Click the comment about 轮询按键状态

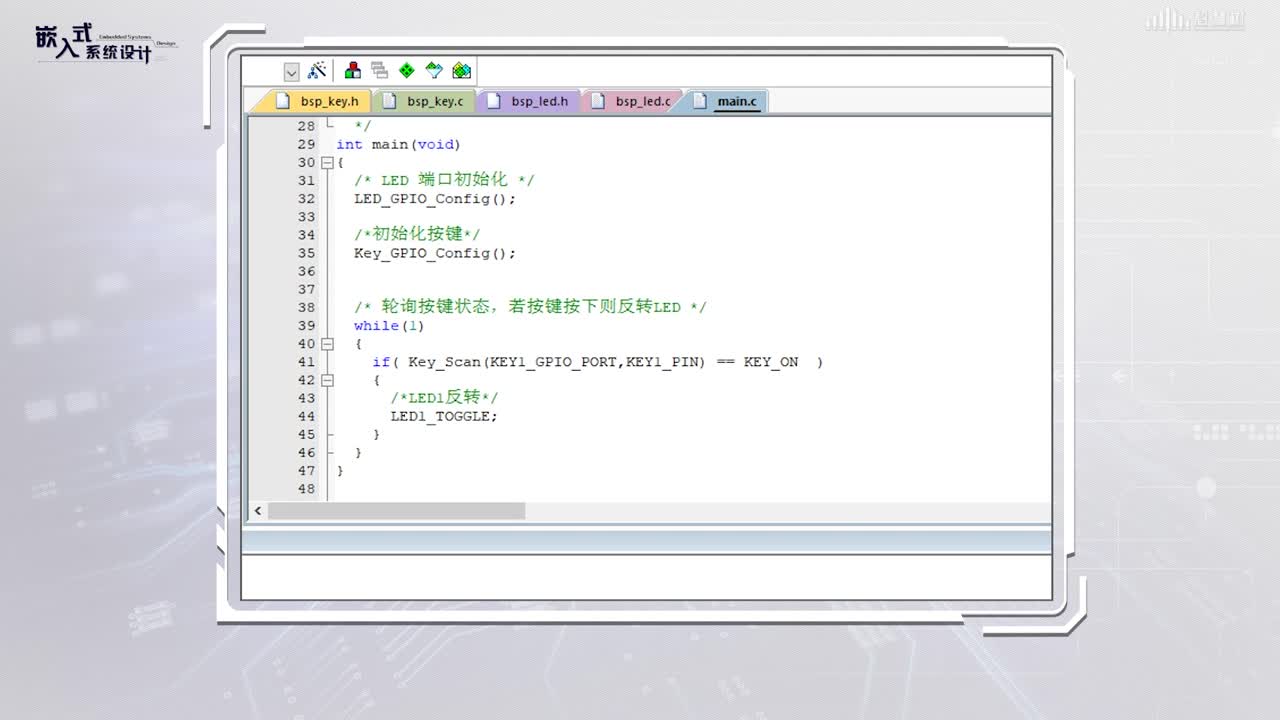click(530, 307)
